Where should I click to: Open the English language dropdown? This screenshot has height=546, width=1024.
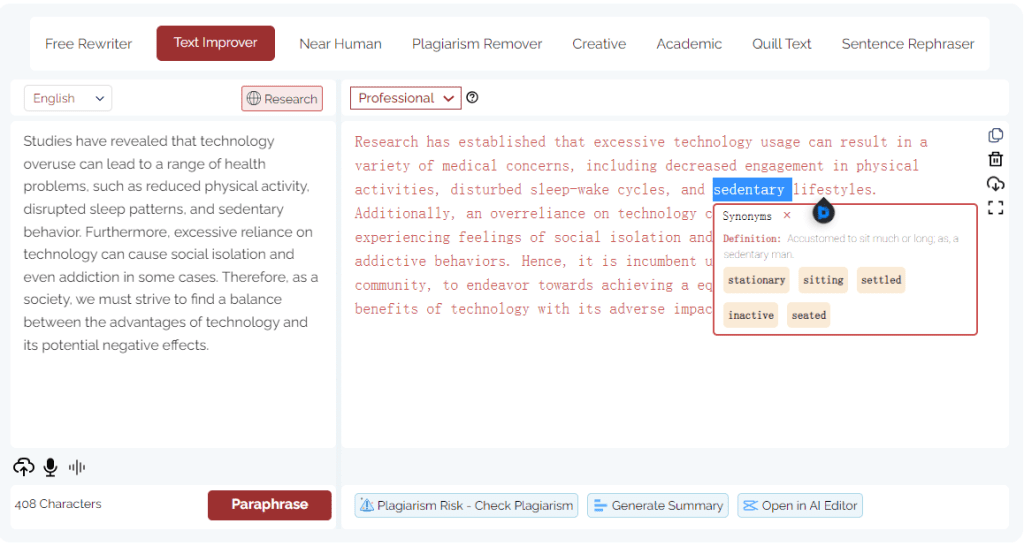click(68, 98)
